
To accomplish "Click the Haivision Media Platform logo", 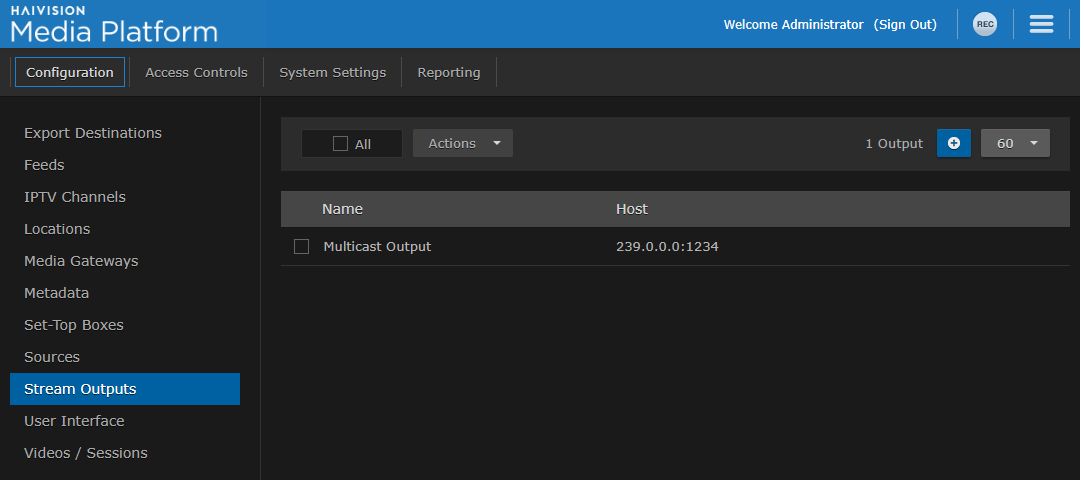I will (114, 24).
